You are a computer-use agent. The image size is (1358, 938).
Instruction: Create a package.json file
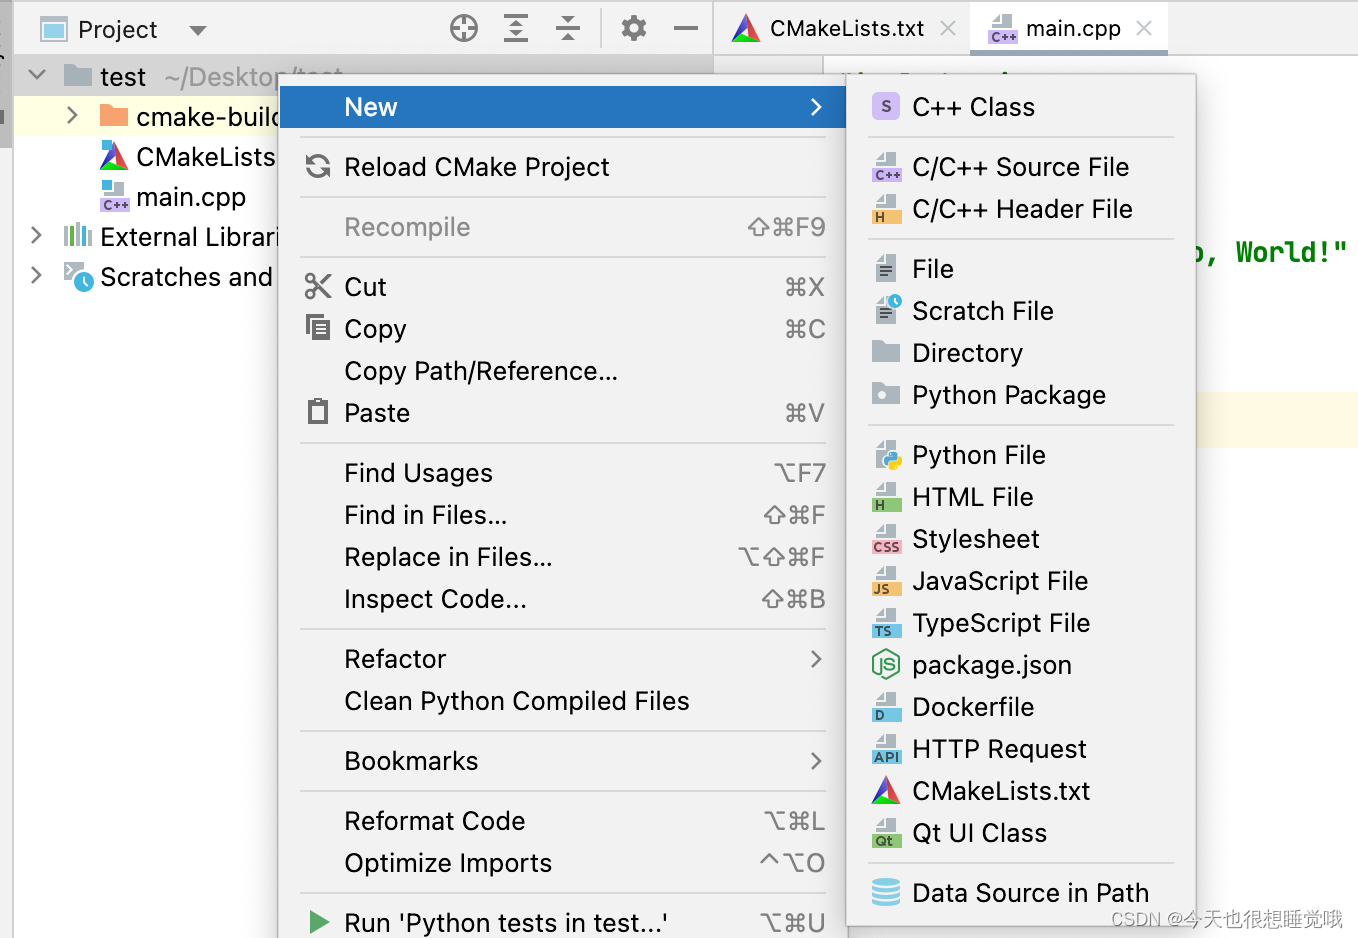pos(992,665)
